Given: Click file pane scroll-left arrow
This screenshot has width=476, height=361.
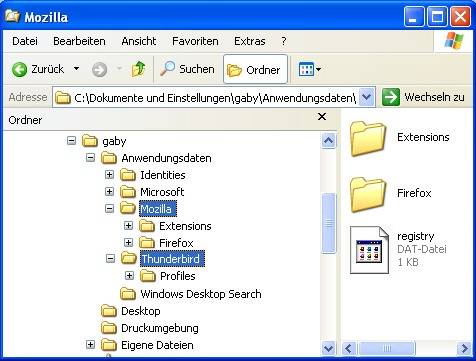Looking at the screenshot, I should [348, 349].
